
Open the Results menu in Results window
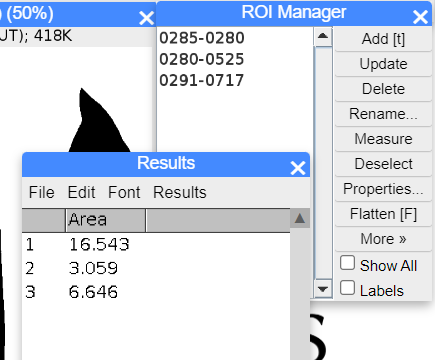(180, 192)
